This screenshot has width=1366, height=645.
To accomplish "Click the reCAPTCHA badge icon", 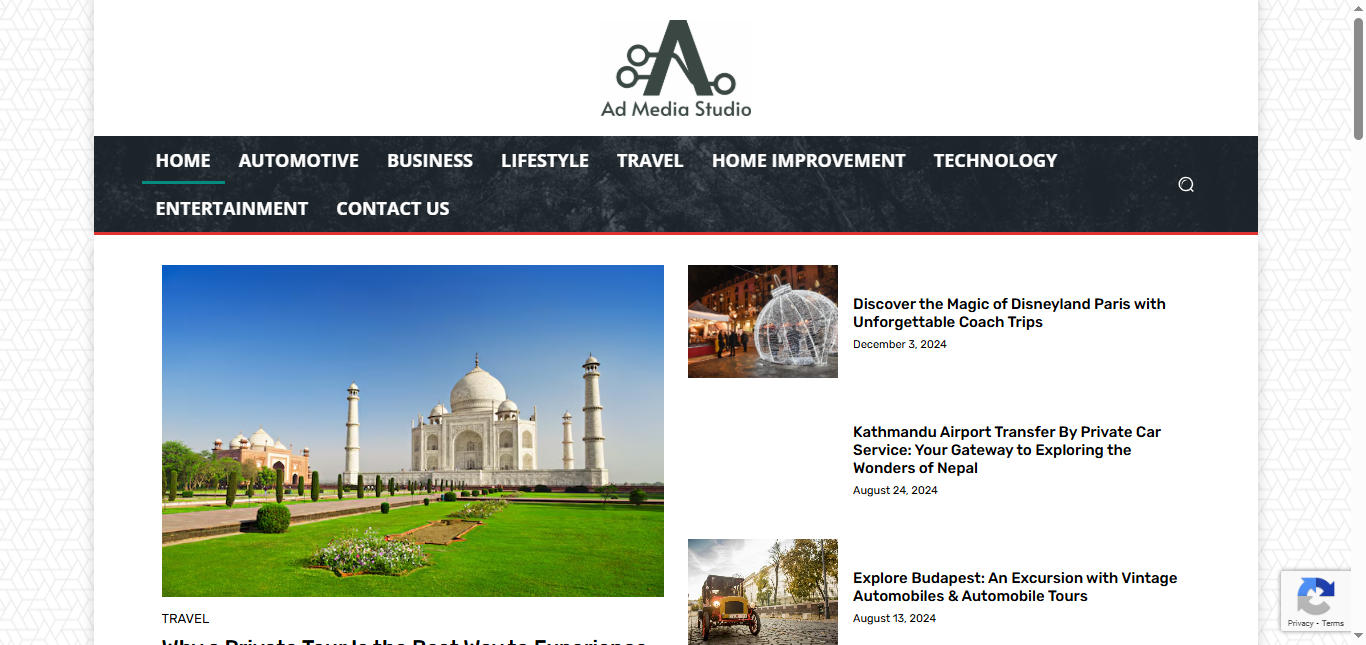I will pyautogui.click(x=1315, y=598).
